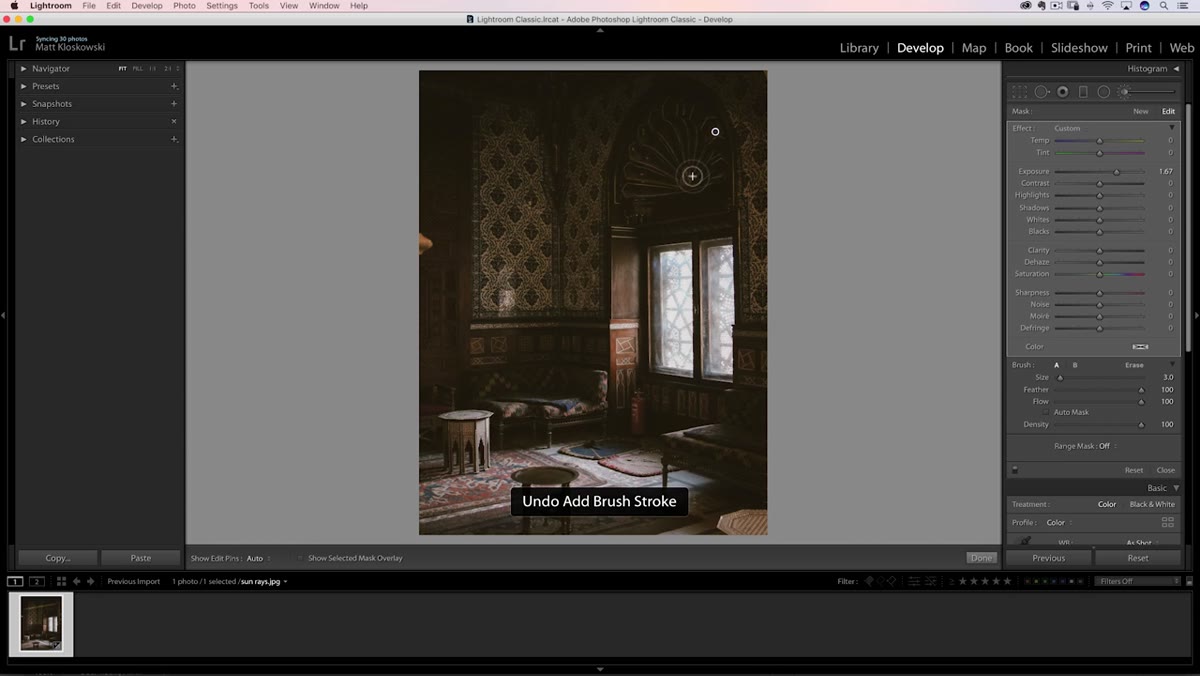Select the Crop Overlay tool icon
Image resolution: width=1200 pixels, height=676 pixels.
pyautogui.click(x=1019, y=91)
